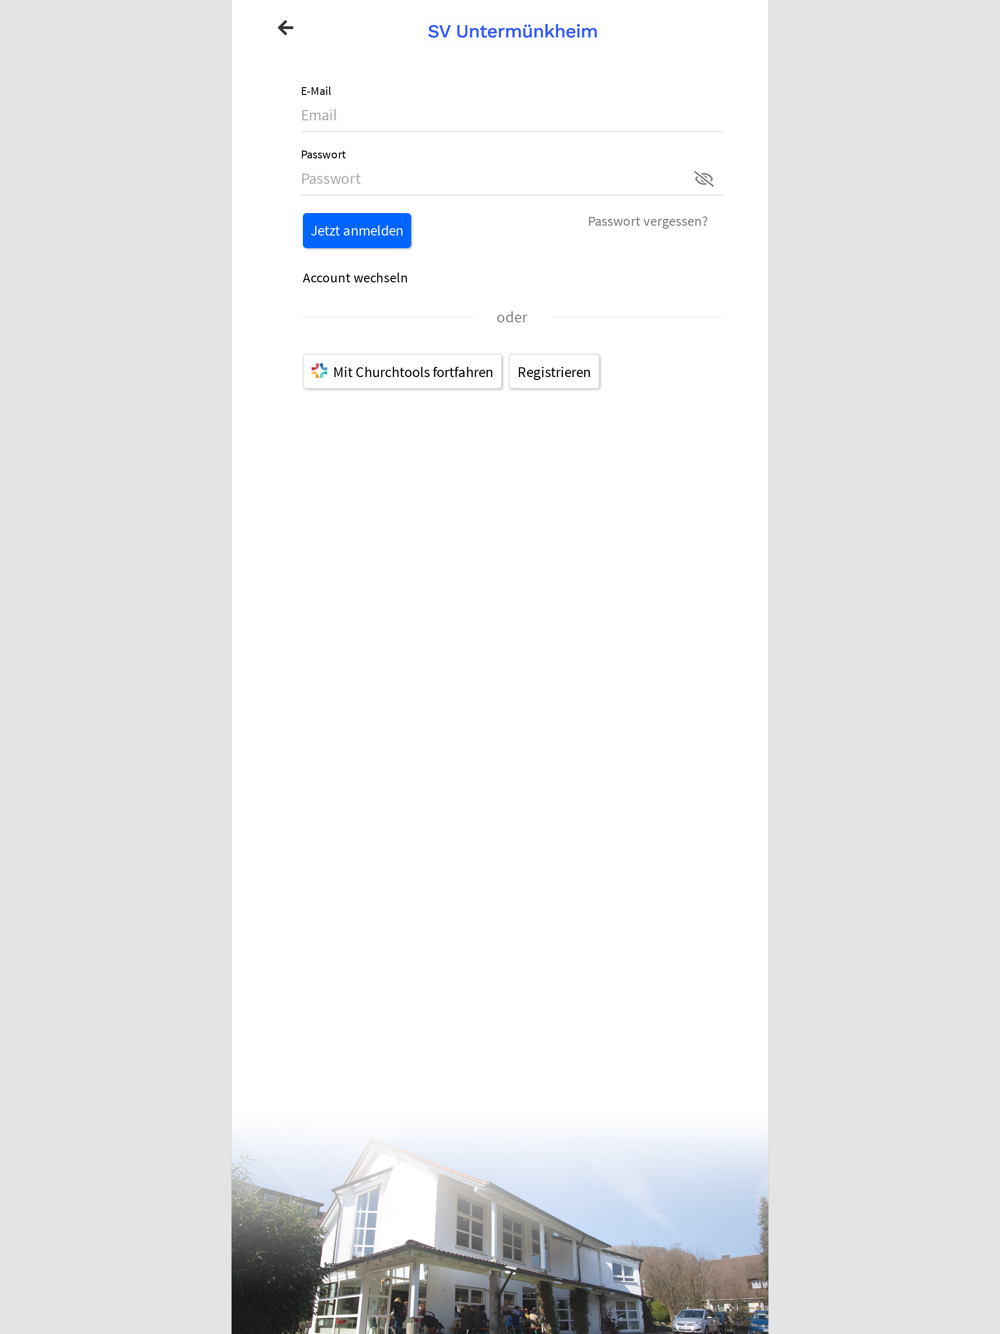Viewport: 1000px width, 1334px height.
Task: Click the gray margin right of form
Action: point(884,667)
